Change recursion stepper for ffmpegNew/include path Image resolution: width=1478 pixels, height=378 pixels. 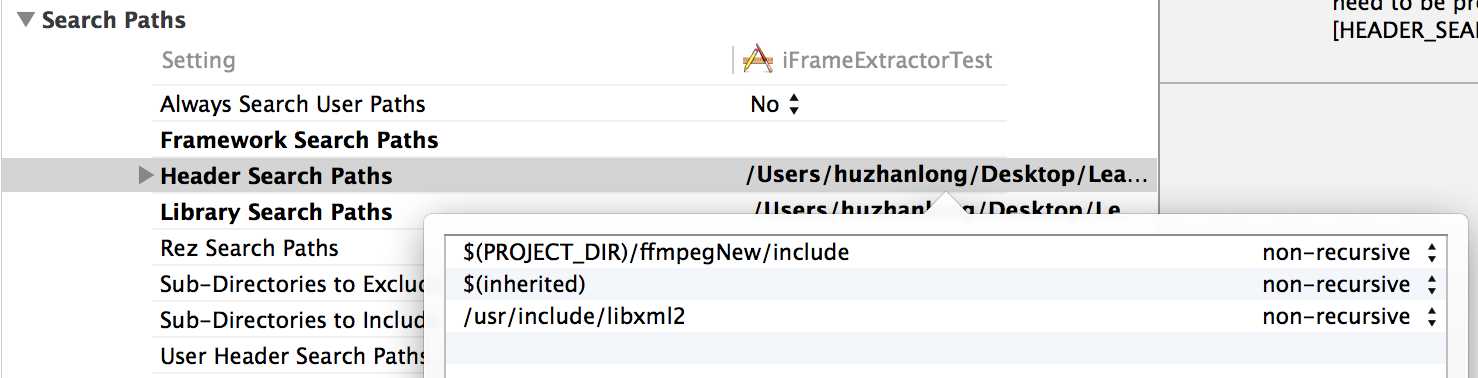click(x=1432, y=253)
